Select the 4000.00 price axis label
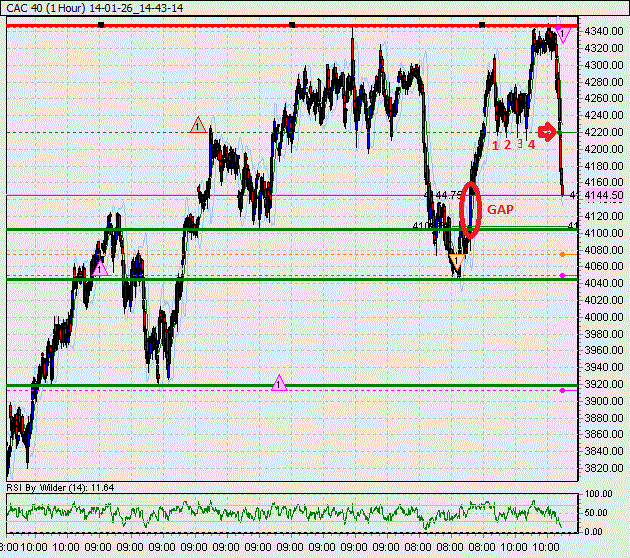The width and height of the screenshot is (630, 558). point(604,317)
